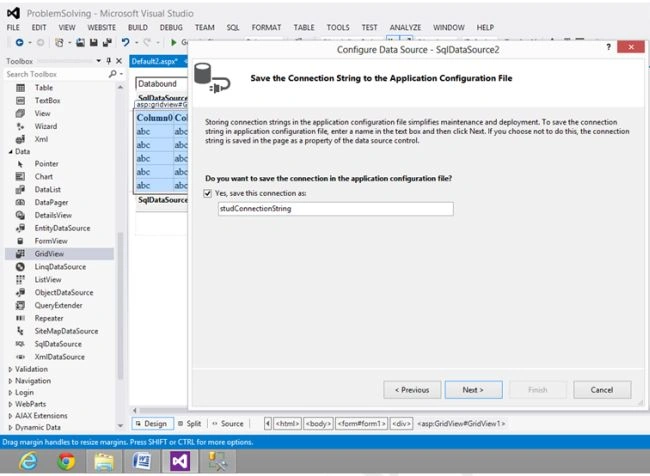Click the Chart control icon in Toolbox

point(20,177)
